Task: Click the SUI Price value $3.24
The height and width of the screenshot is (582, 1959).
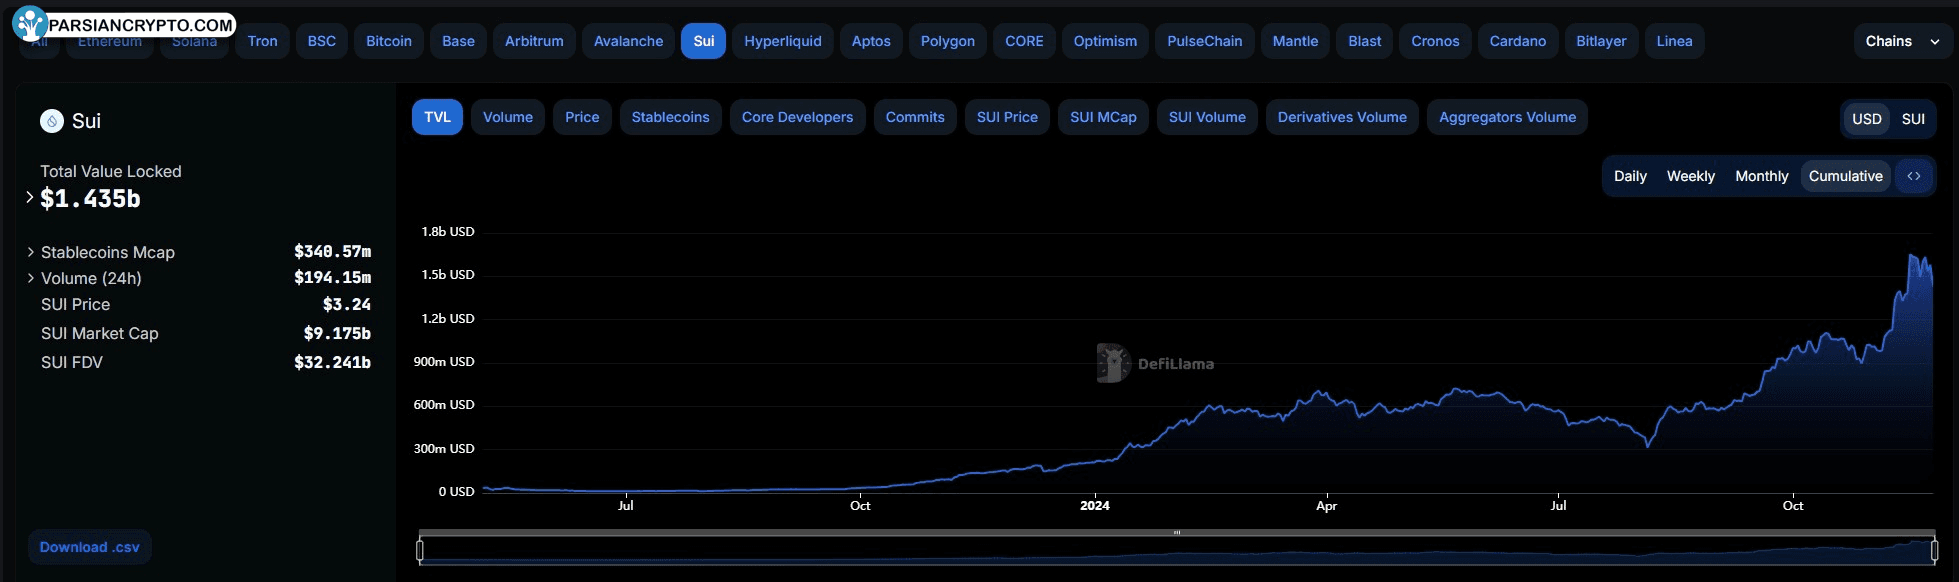Action: (347, 305)
